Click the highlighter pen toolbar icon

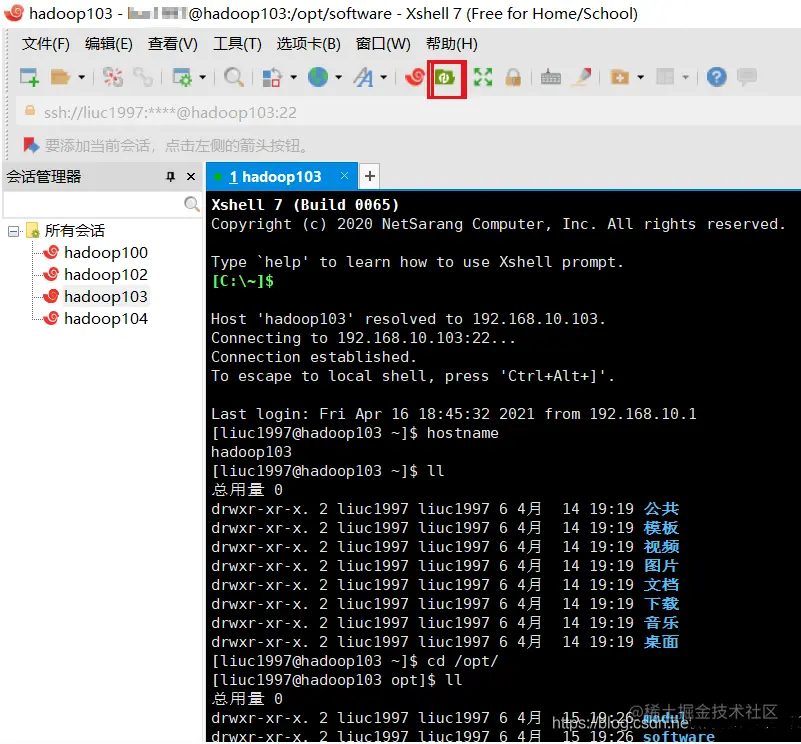(582, 77)
